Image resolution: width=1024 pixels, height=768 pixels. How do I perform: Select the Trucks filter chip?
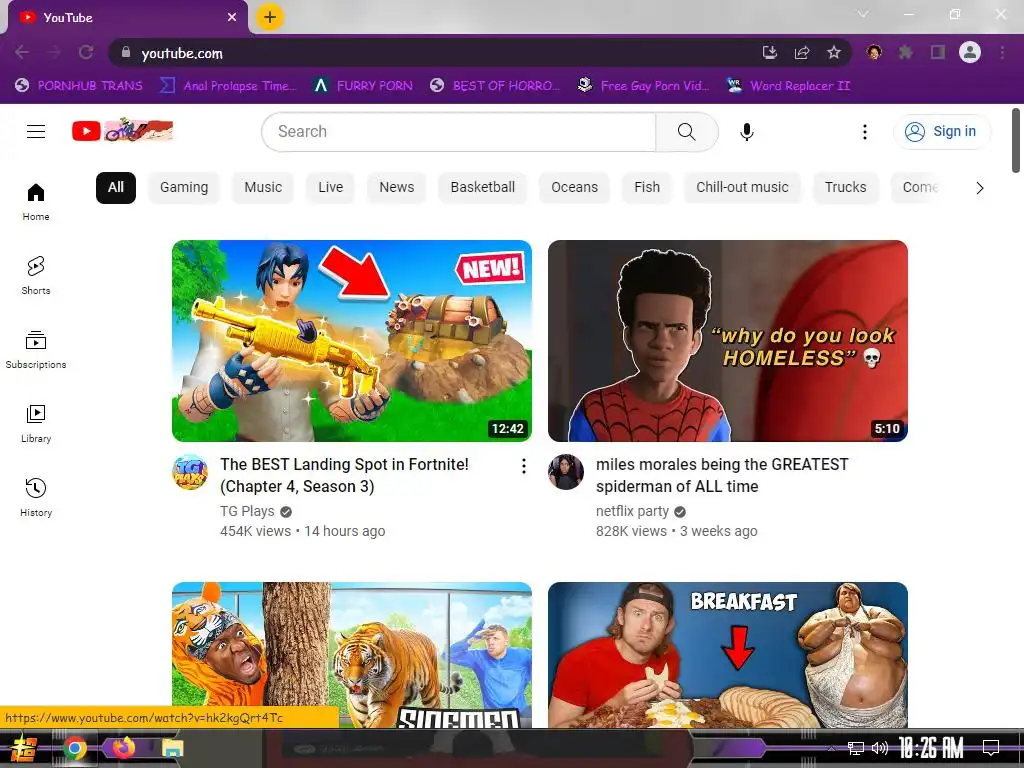(845, 187)
